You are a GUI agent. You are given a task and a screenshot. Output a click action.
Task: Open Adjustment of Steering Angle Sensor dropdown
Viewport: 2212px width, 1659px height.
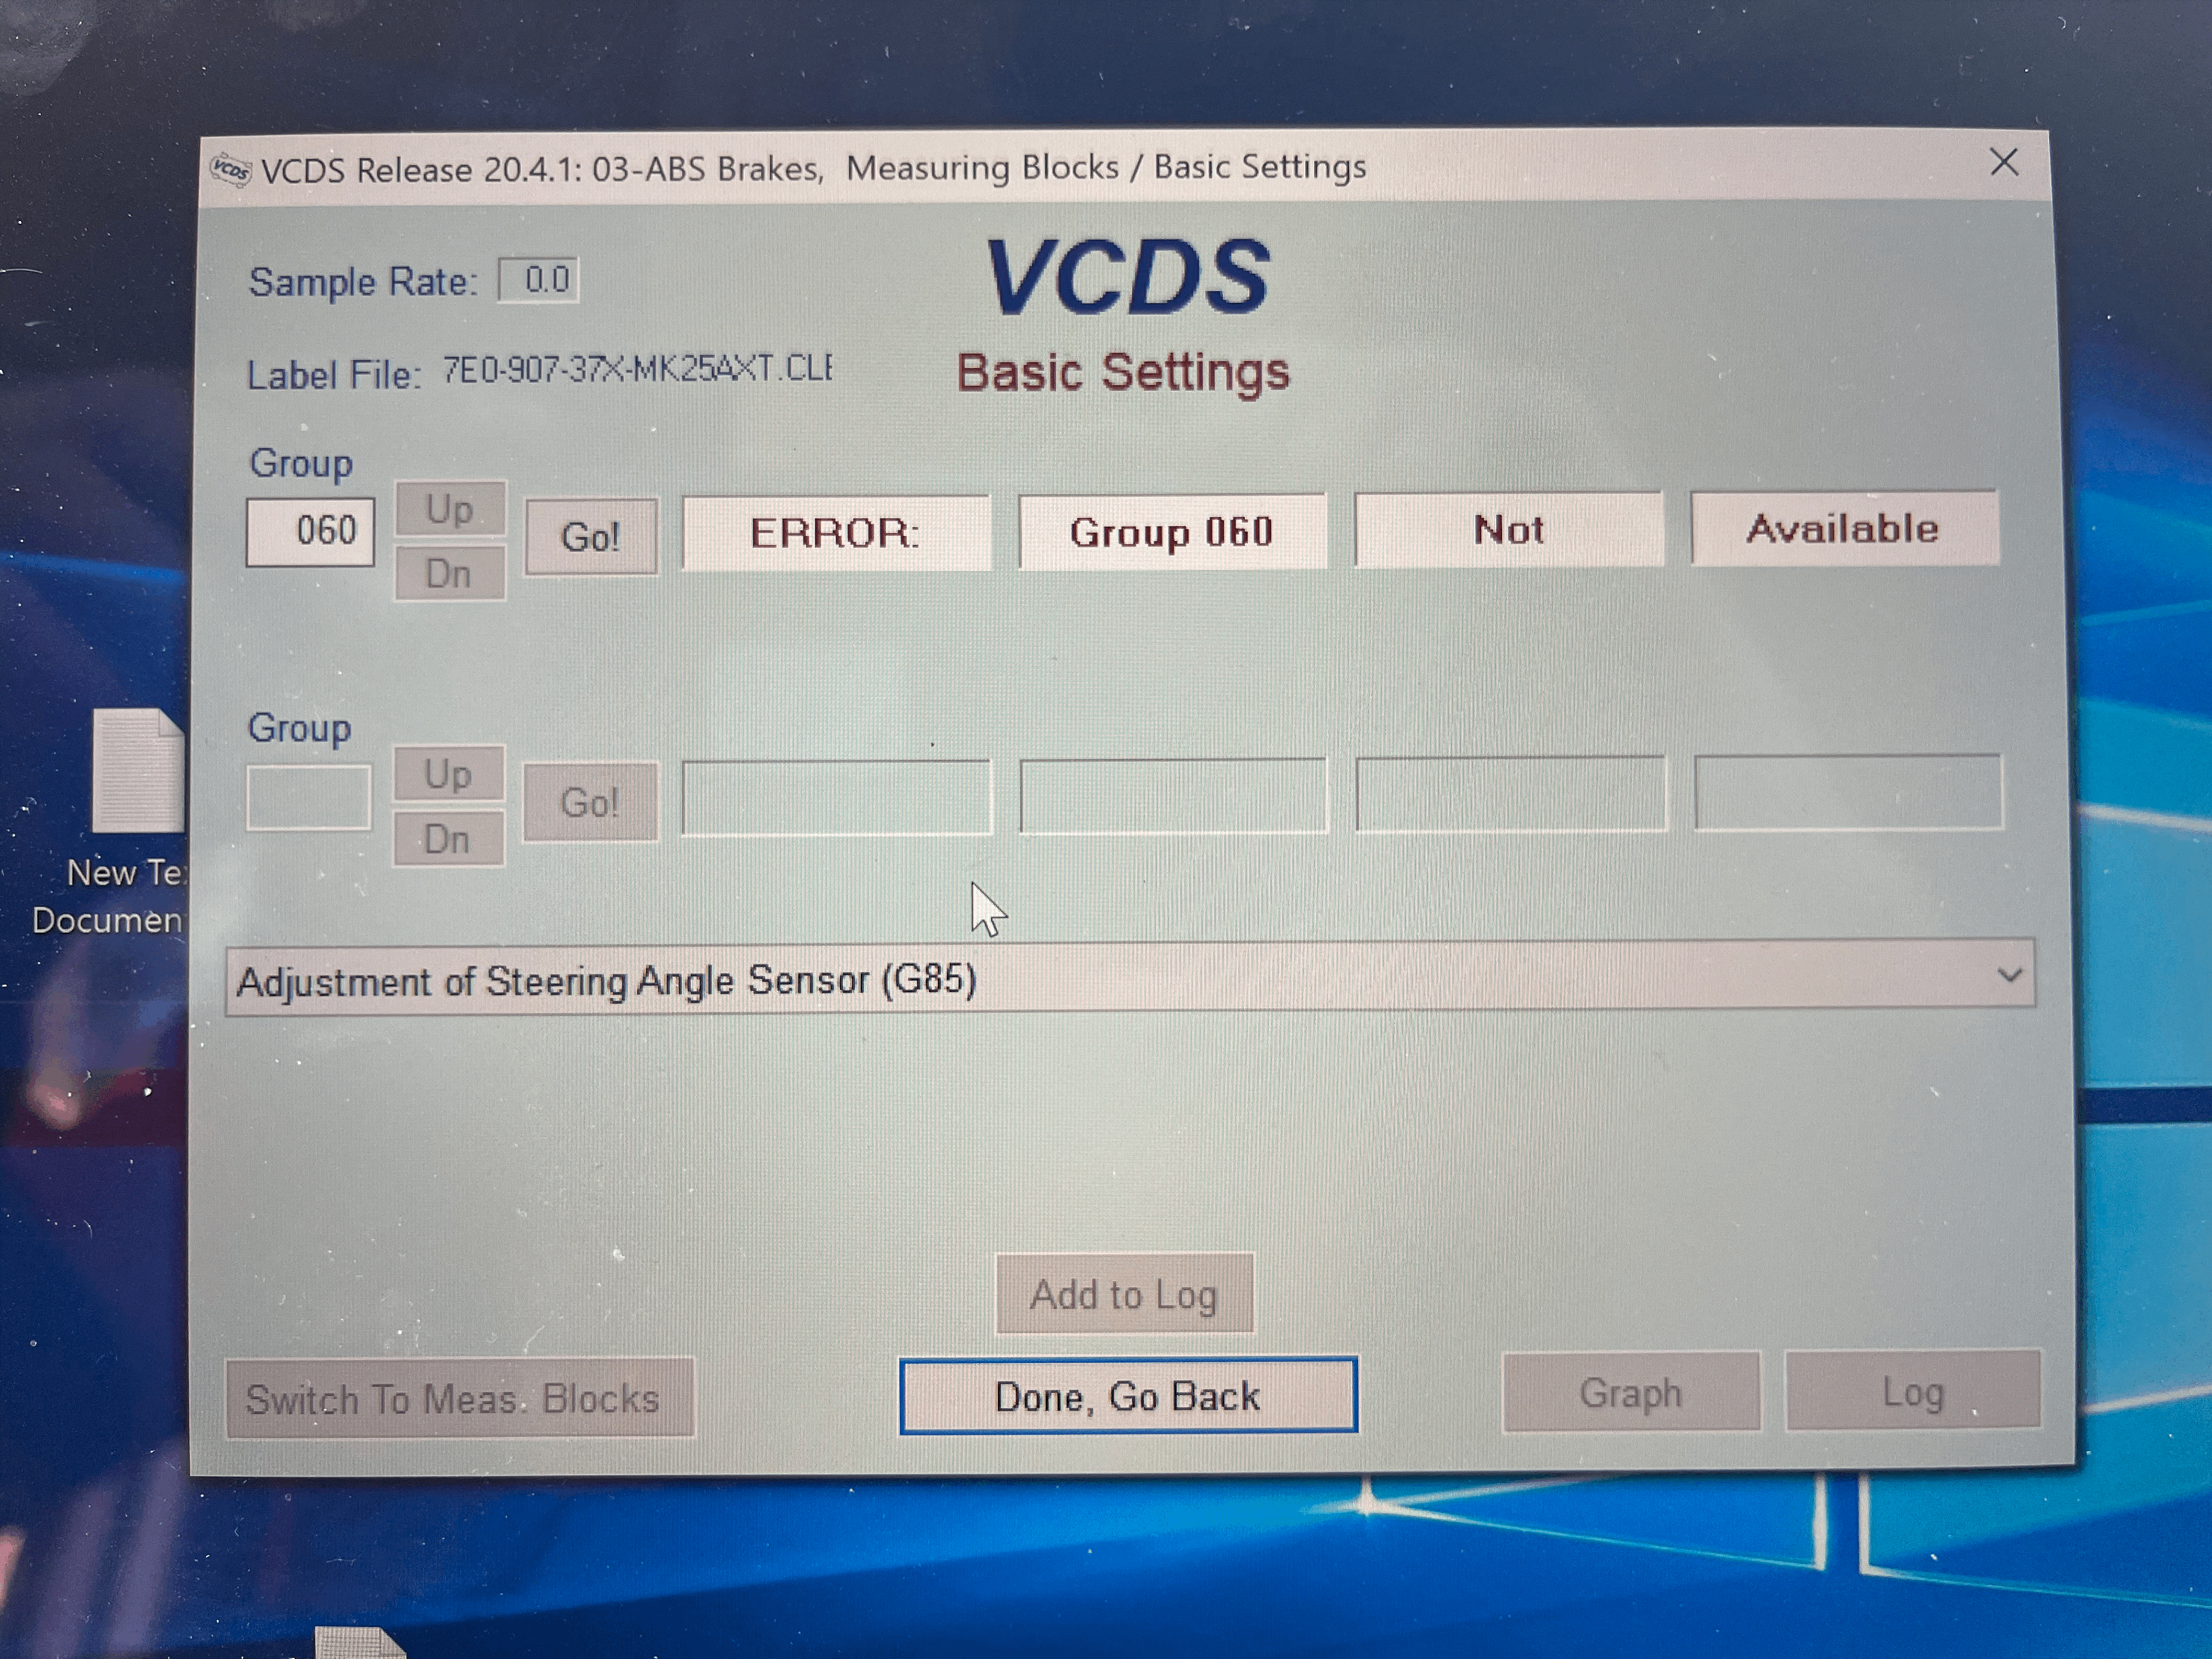pos(1130,978)
